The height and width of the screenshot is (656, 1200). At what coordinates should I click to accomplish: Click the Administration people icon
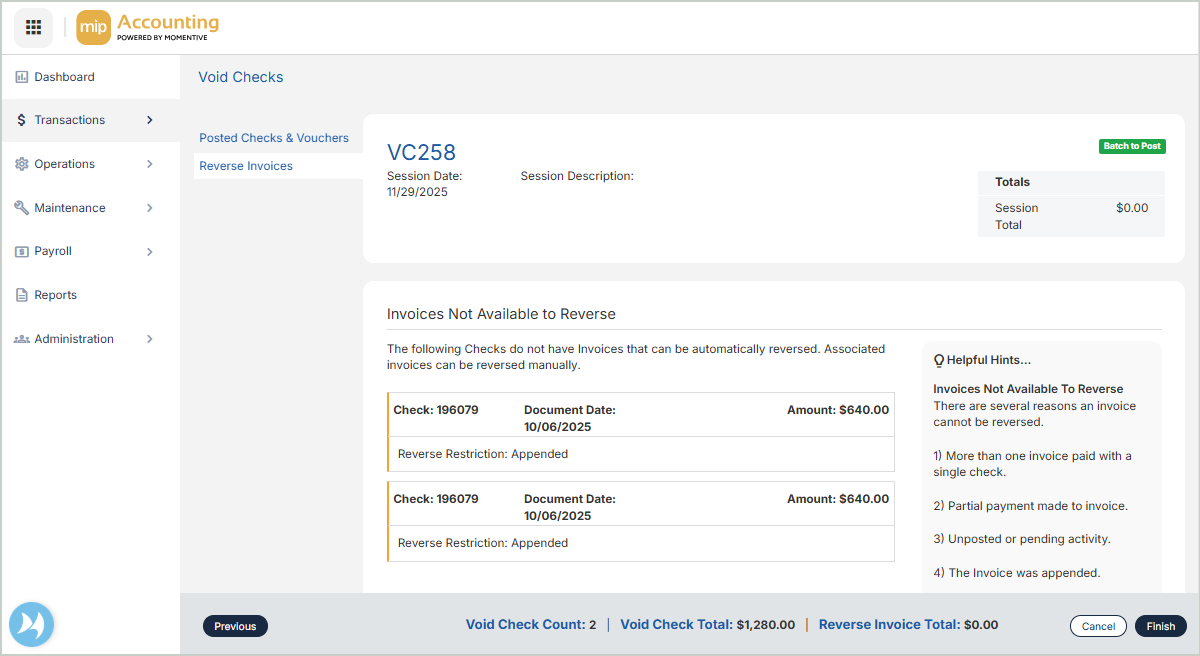click(21, 339)
